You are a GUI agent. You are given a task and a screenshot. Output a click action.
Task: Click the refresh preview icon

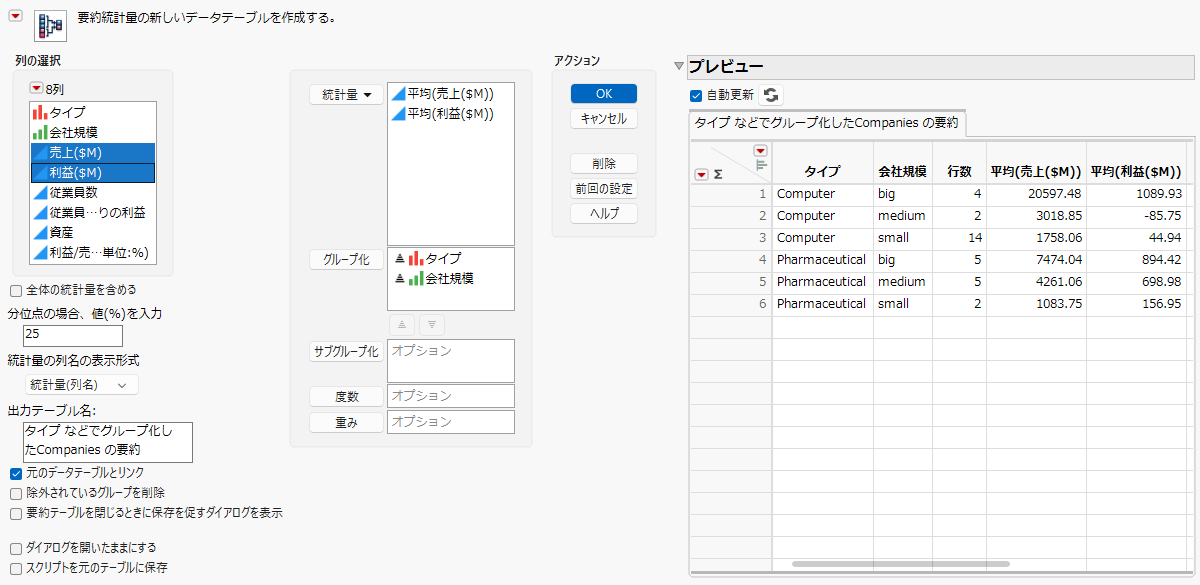[770, 95]
